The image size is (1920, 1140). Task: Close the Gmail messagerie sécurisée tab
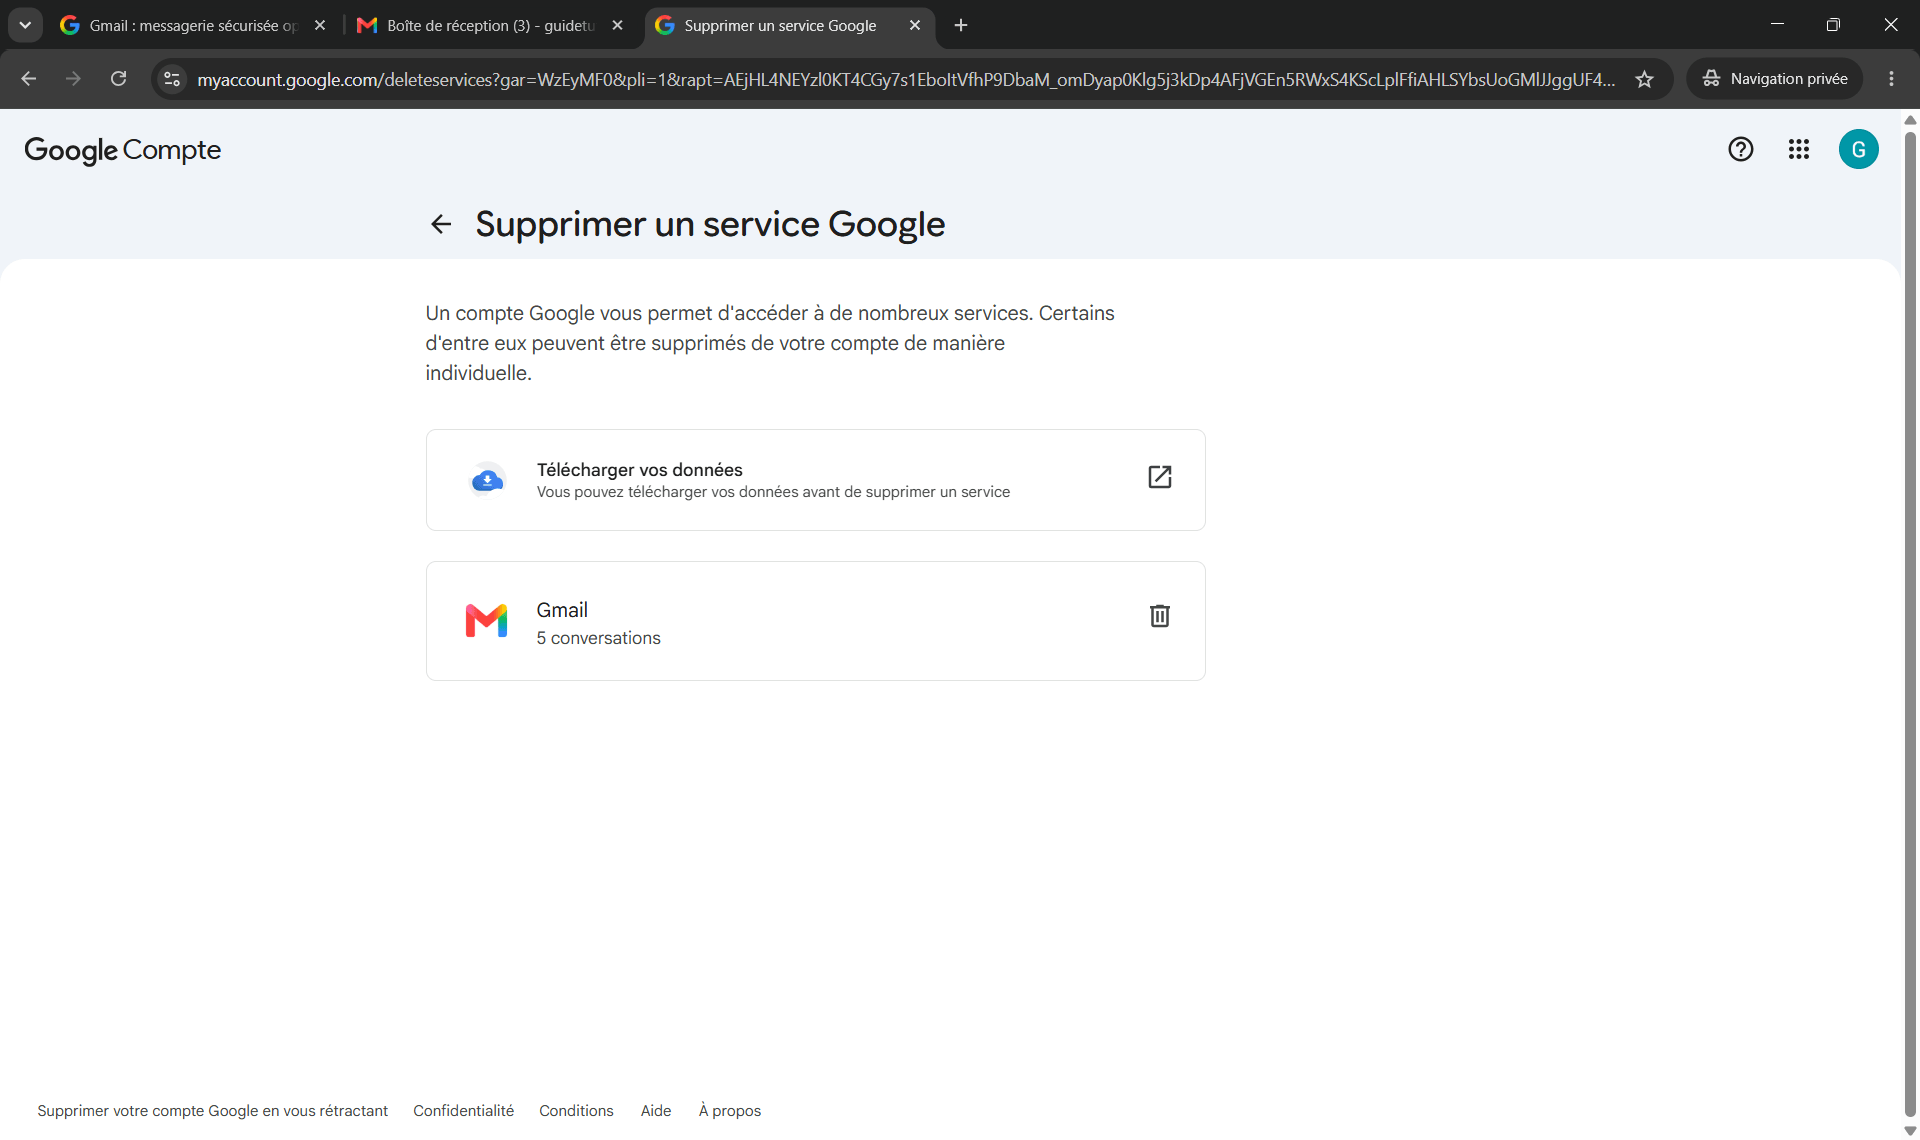point(320,25)
